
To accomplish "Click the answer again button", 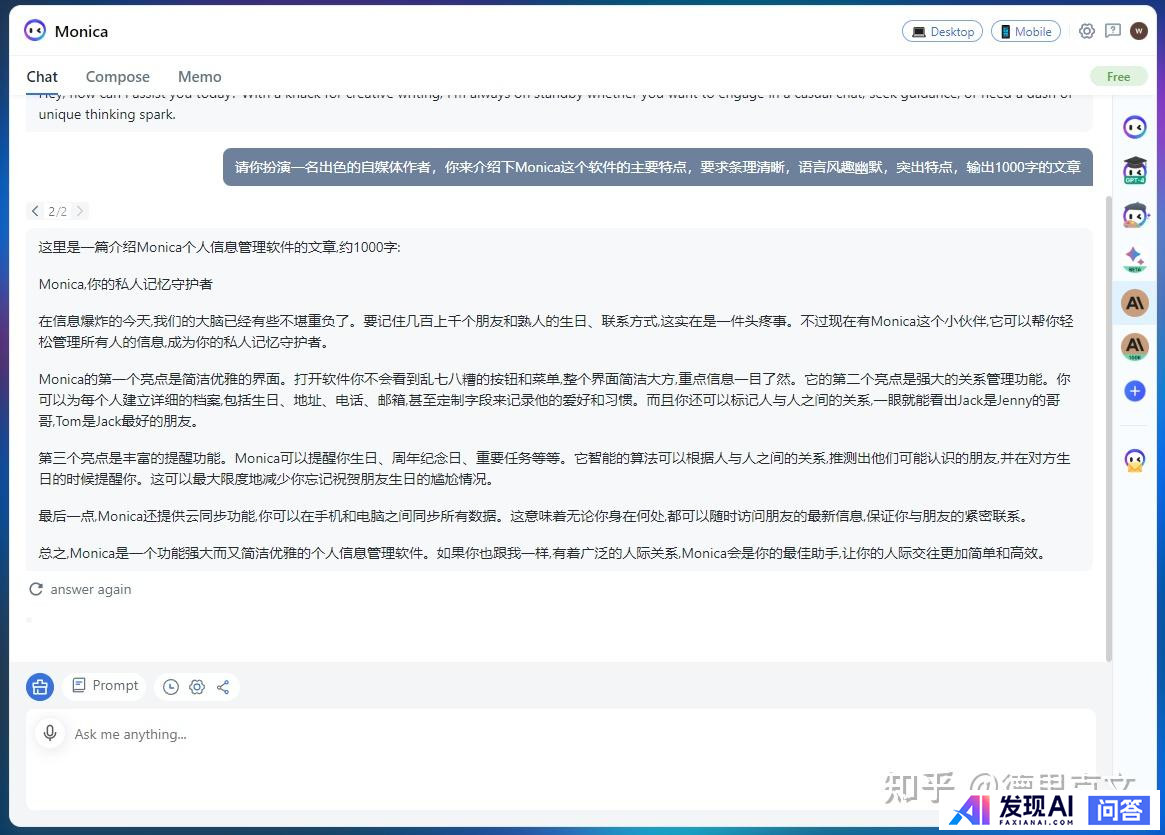I will coord(81,590).
